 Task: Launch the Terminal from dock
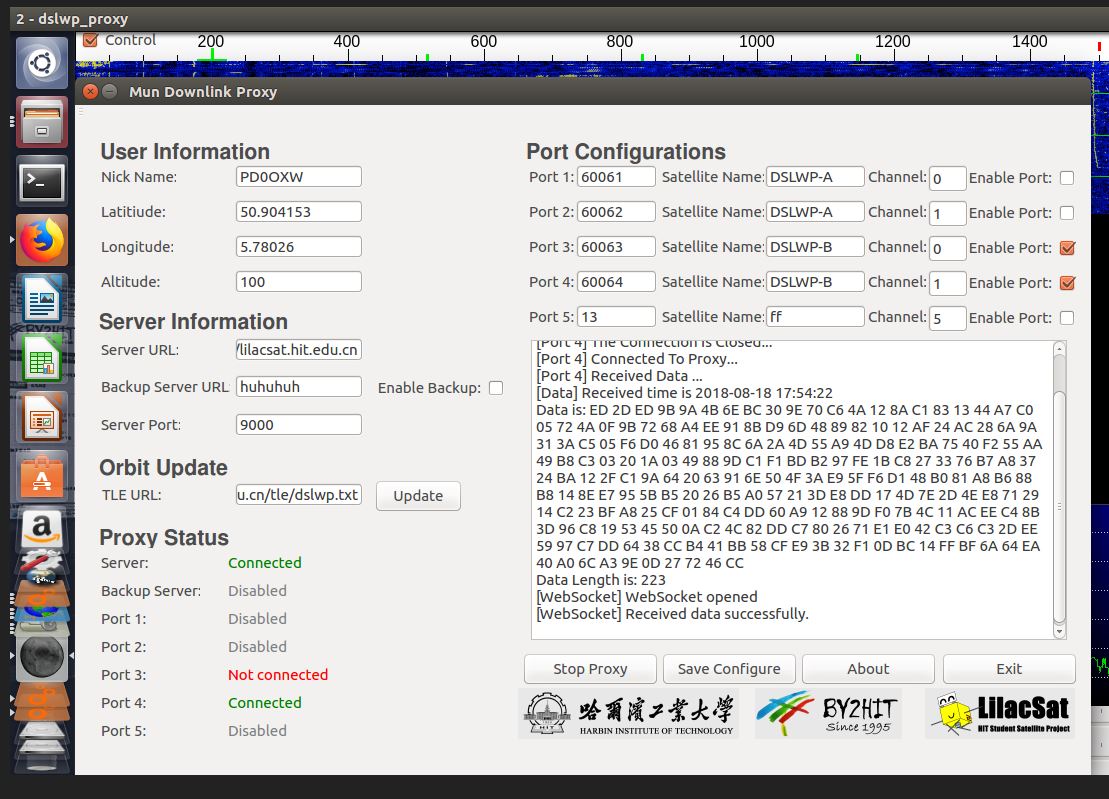42,182
